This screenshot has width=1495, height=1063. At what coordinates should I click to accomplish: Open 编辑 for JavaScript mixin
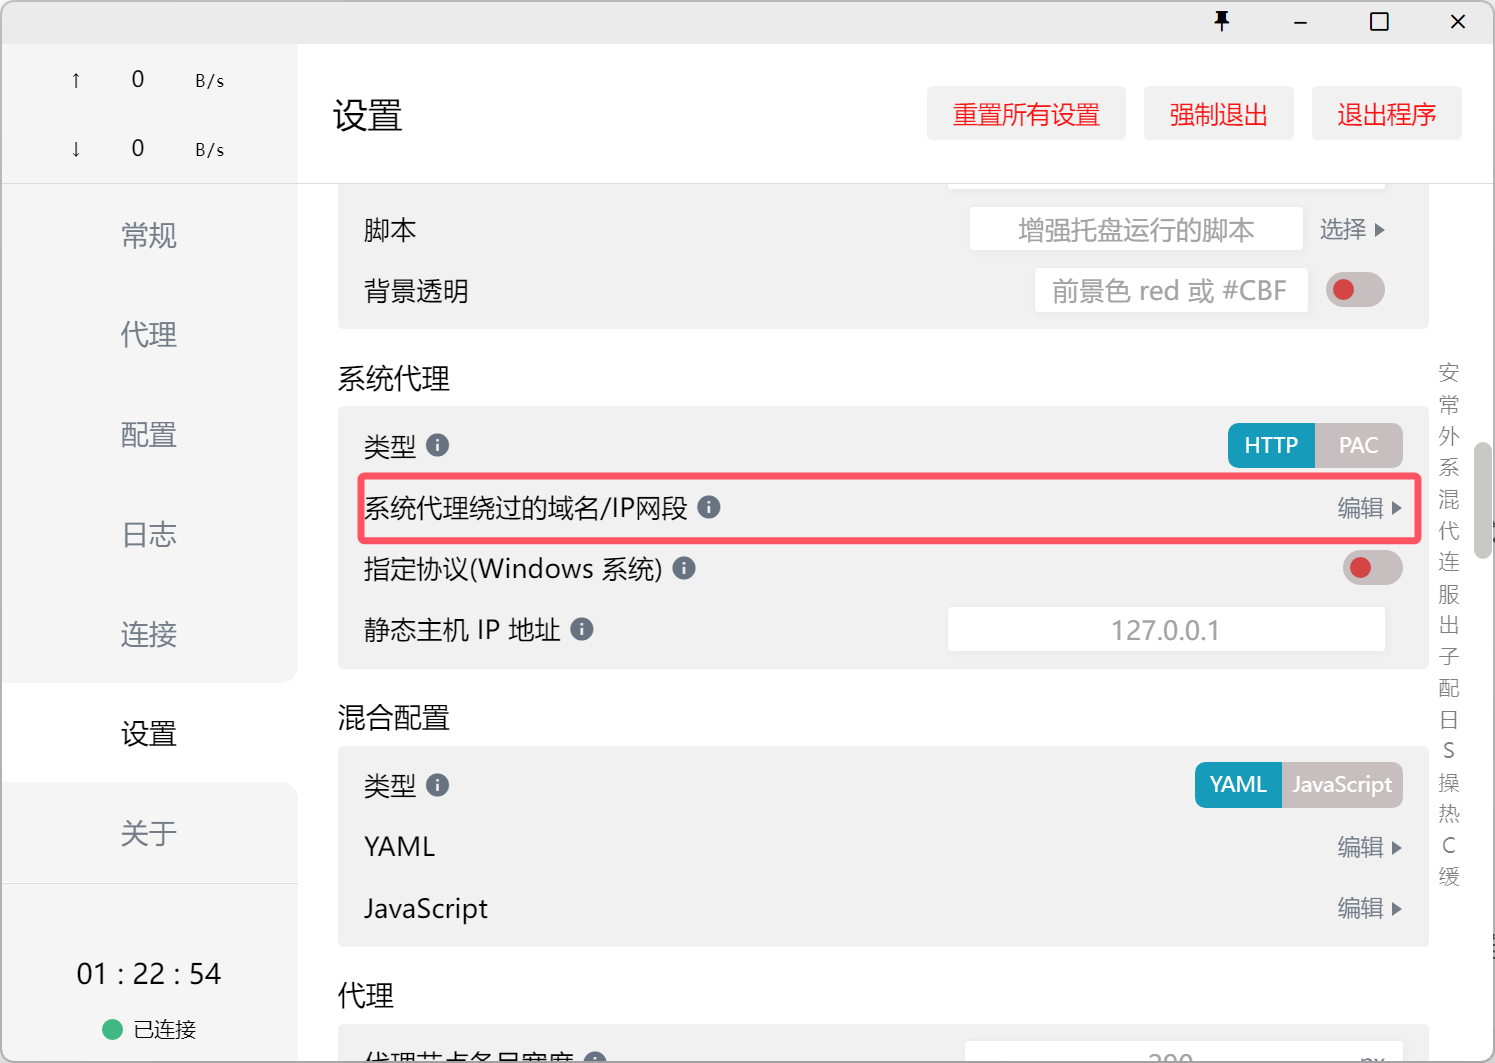tap(1369, 908)
